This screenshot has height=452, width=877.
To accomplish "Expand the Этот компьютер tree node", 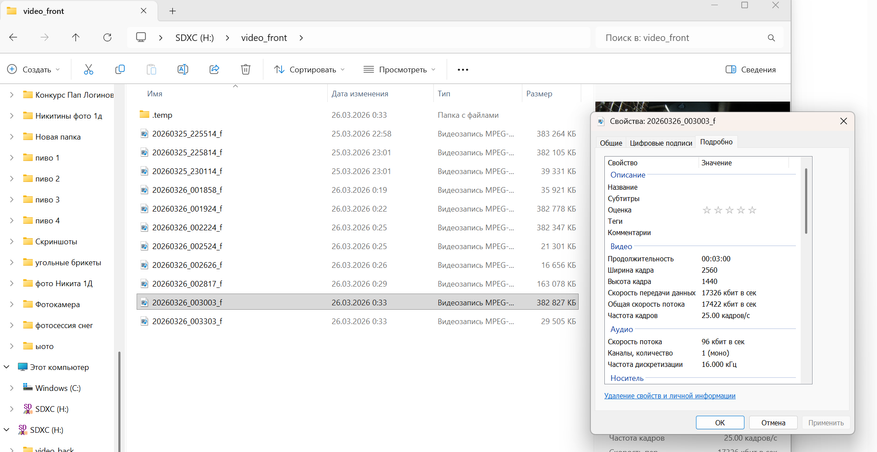I will click(x=7, y=367).
